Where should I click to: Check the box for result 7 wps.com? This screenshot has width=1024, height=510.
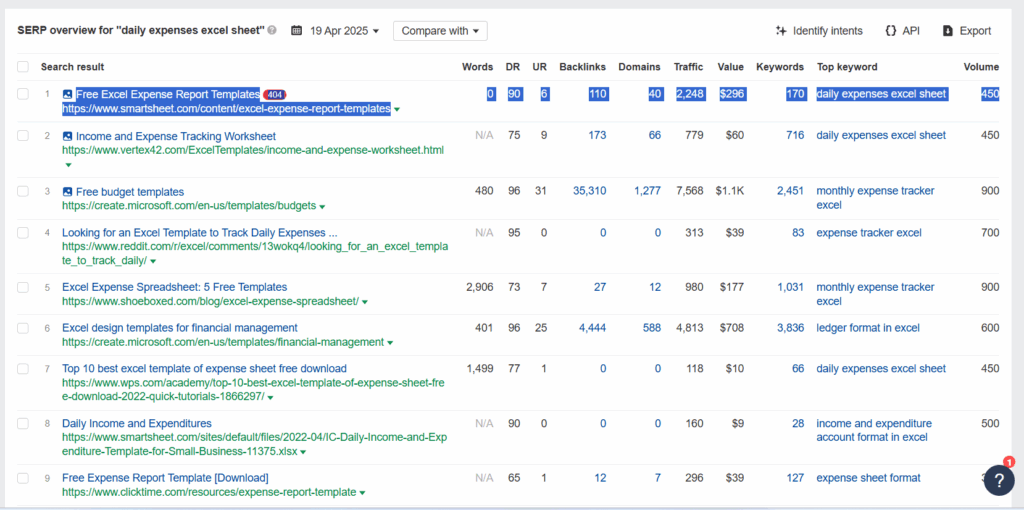coord(23,368)
